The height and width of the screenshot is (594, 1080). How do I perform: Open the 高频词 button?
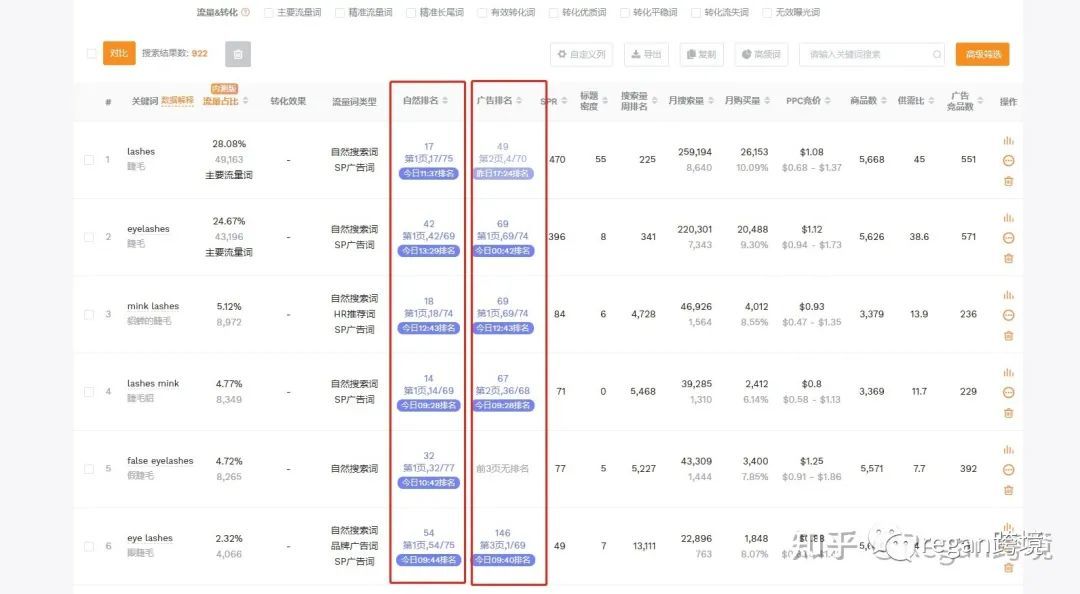click(761, 54)
